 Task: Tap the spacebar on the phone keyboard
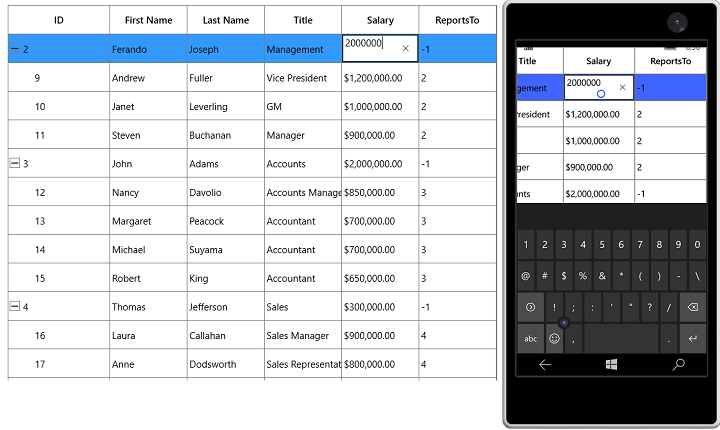pos(621,339)
